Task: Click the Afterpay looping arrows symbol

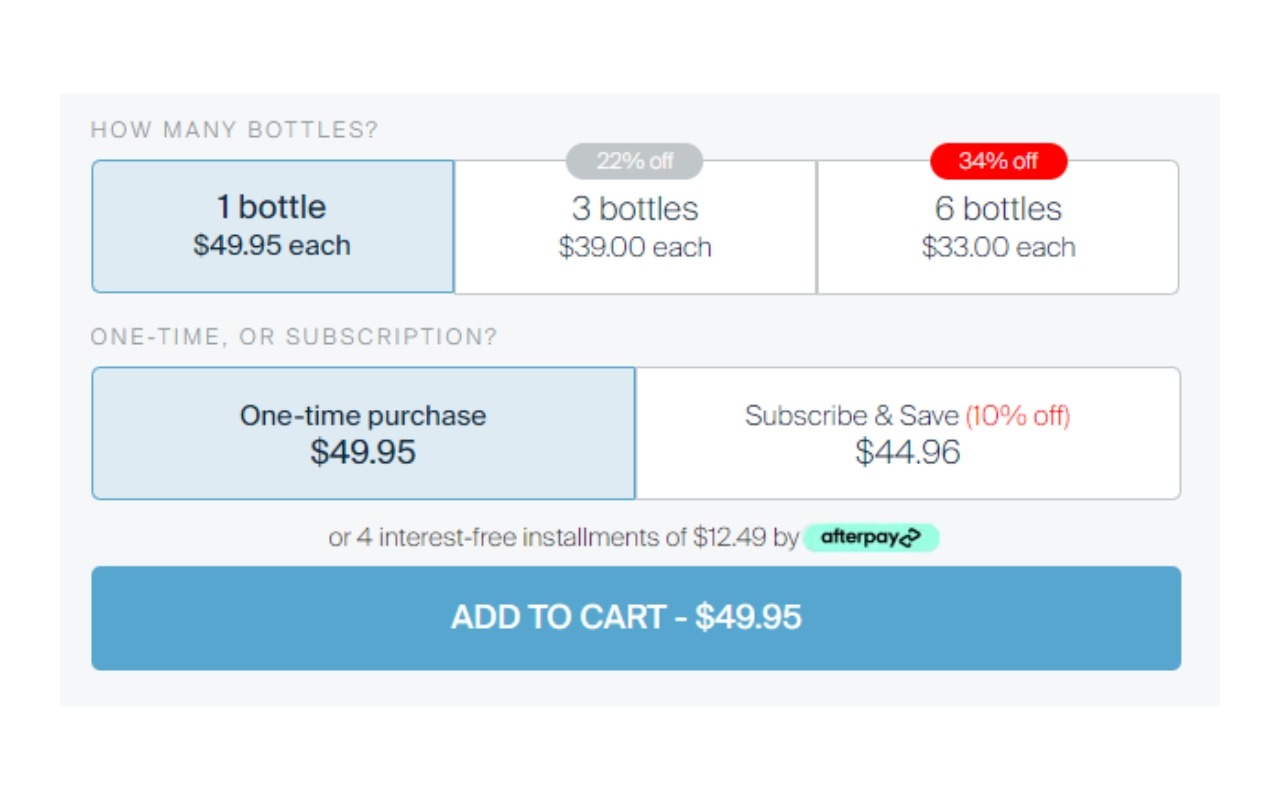Action: click(909, 538)
